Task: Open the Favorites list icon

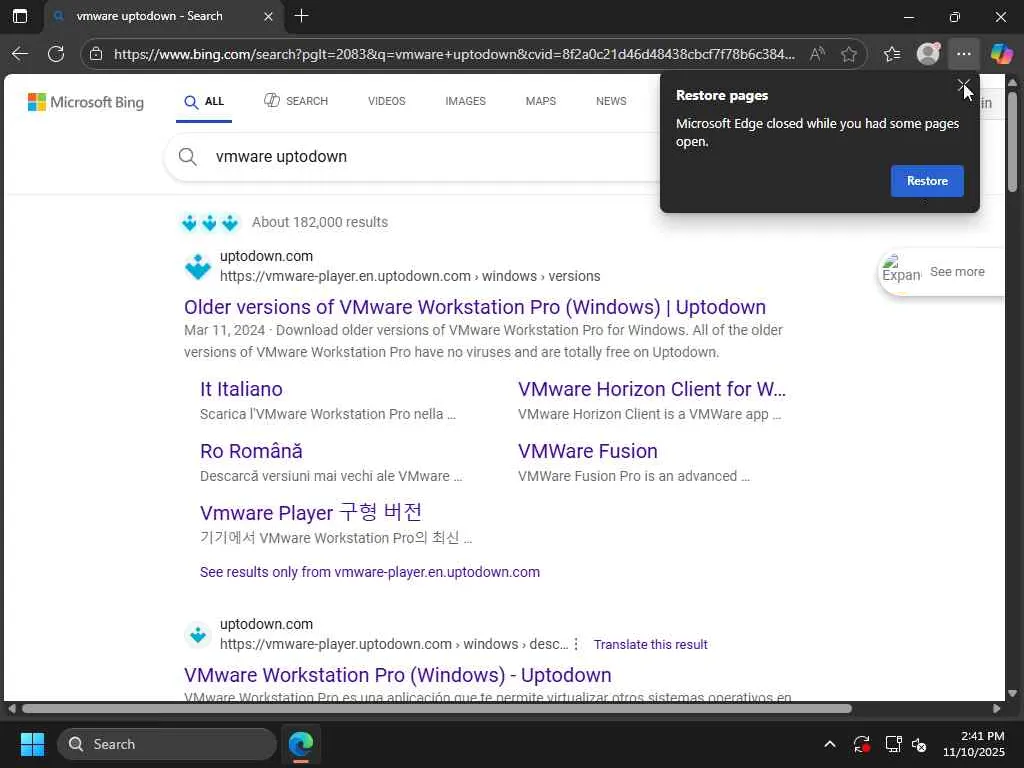Action: (x=892, y=54)
